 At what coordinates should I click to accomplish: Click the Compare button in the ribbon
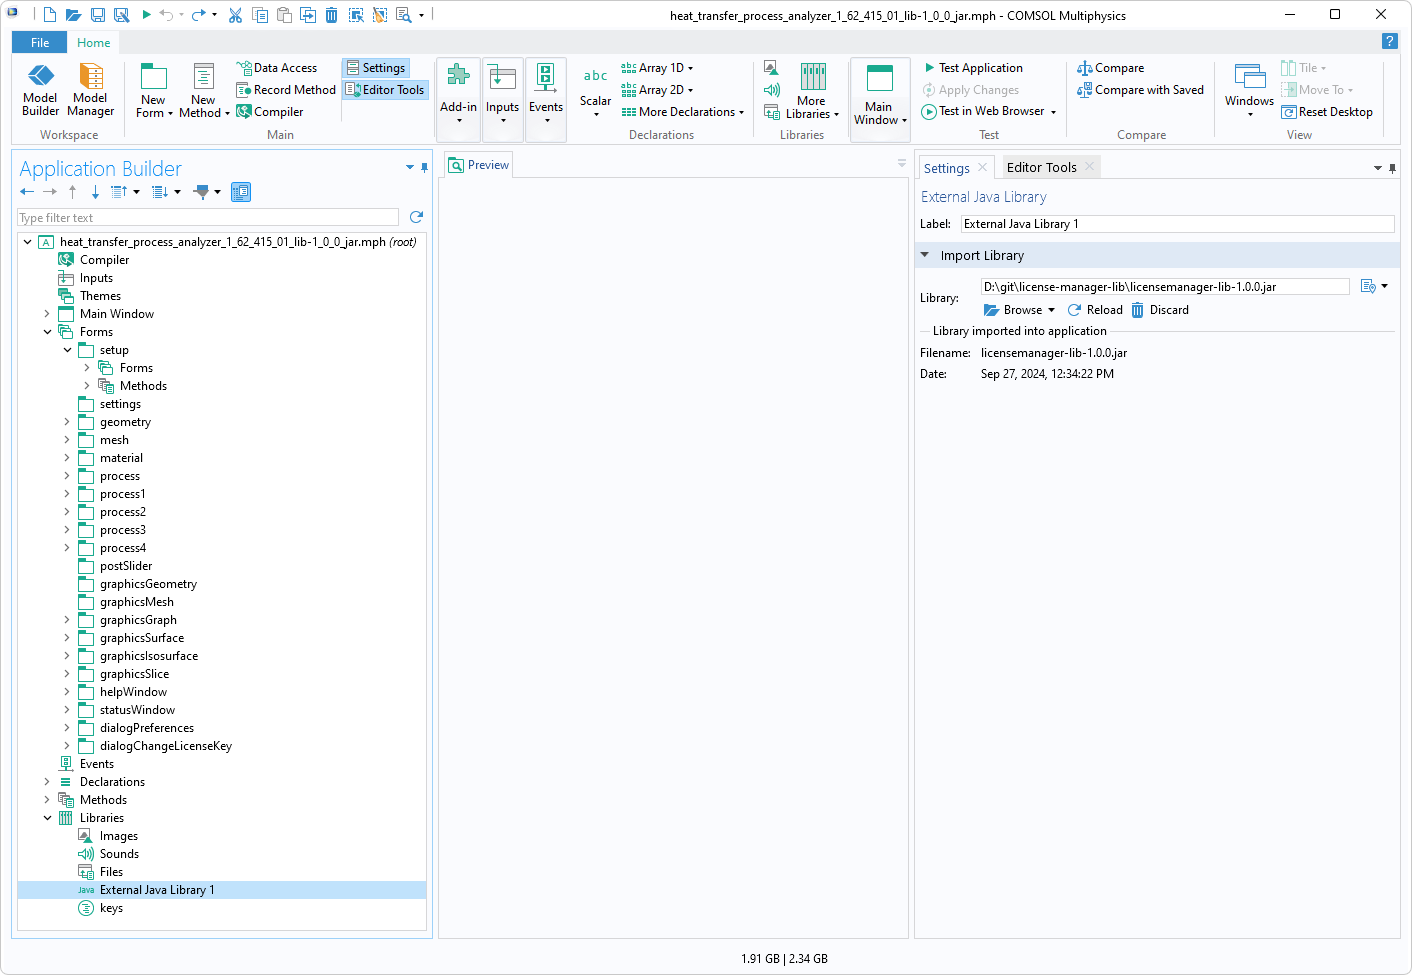pyautogui.click(x=1111, y=68)
